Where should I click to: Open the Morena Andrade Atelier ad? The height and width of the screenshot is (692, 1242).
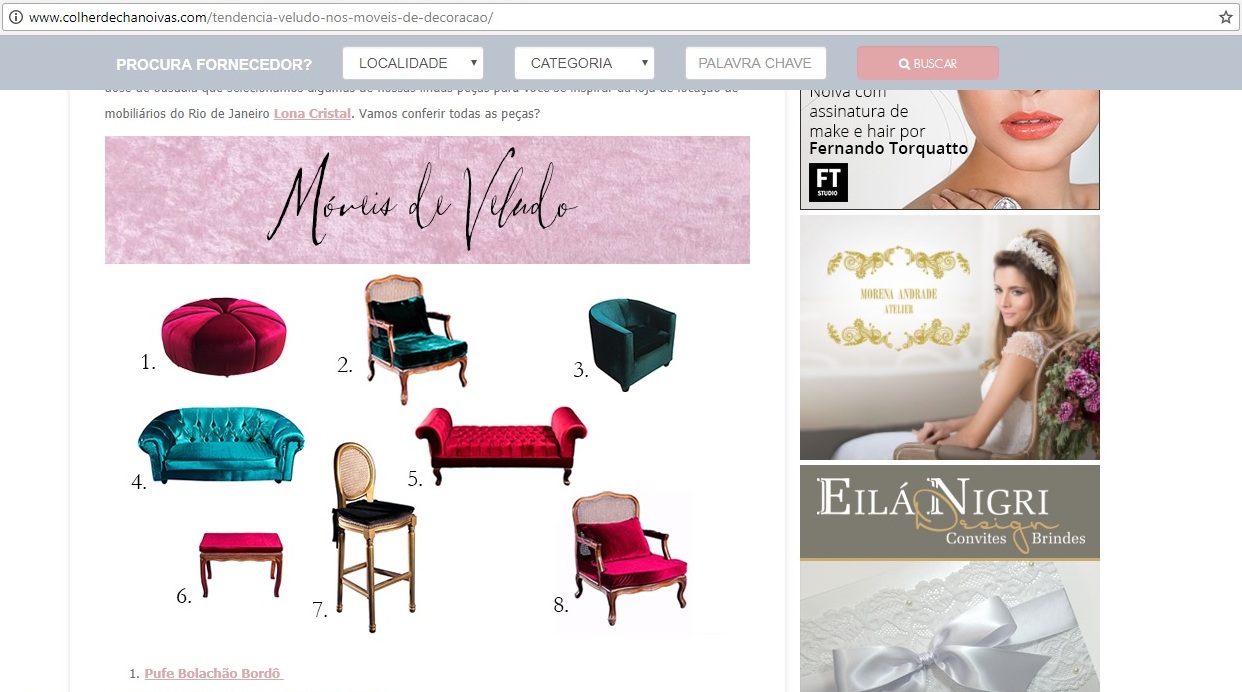(x=950, y=338)
